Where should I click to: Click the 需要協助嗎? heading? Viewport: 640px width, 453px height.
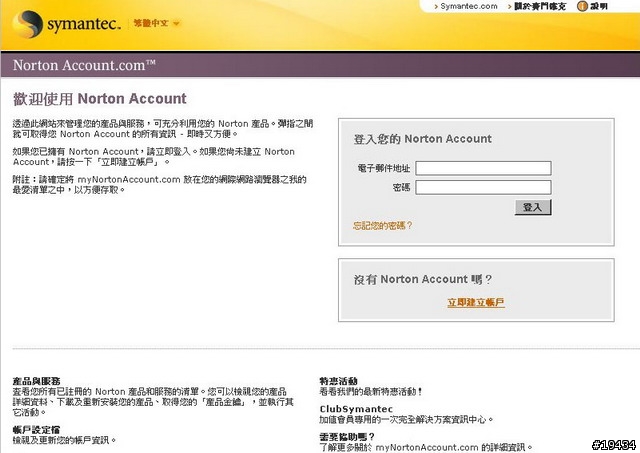347,437
